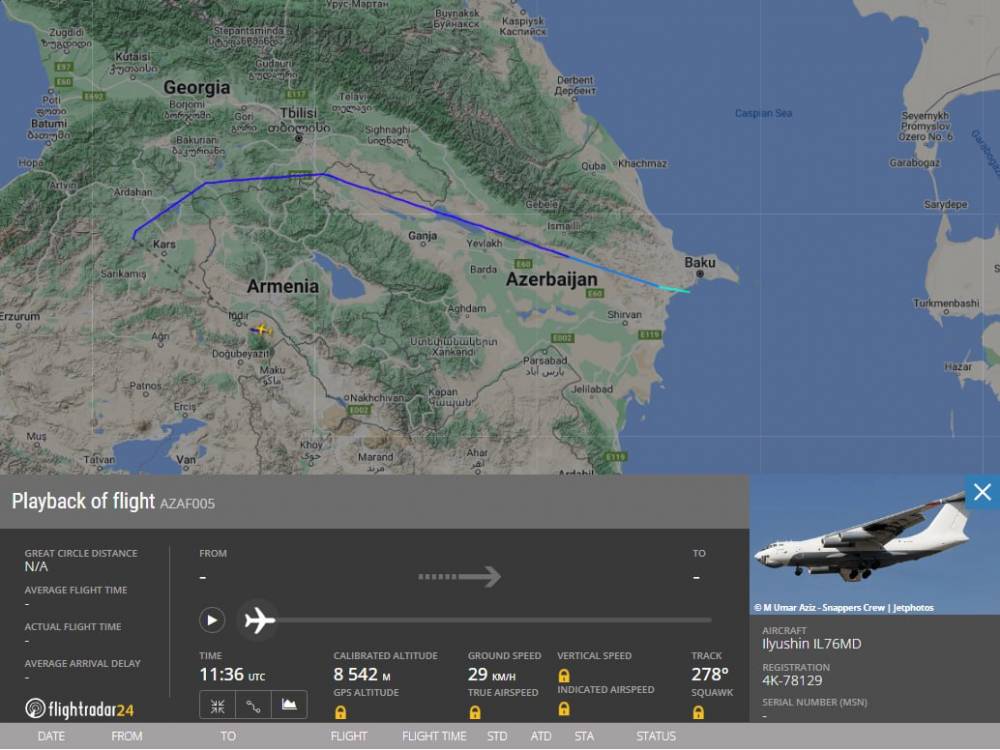Click the Kars label on map

click(x=164, y=244)
